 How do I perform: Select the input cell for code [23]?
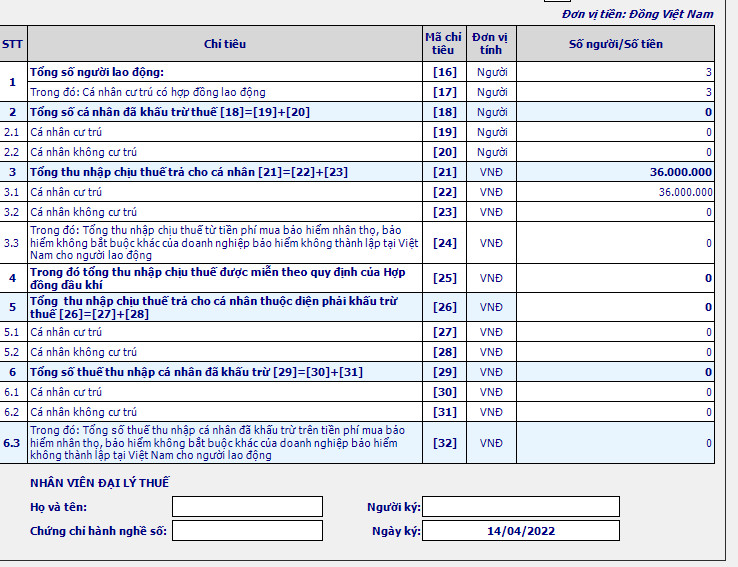615,212
